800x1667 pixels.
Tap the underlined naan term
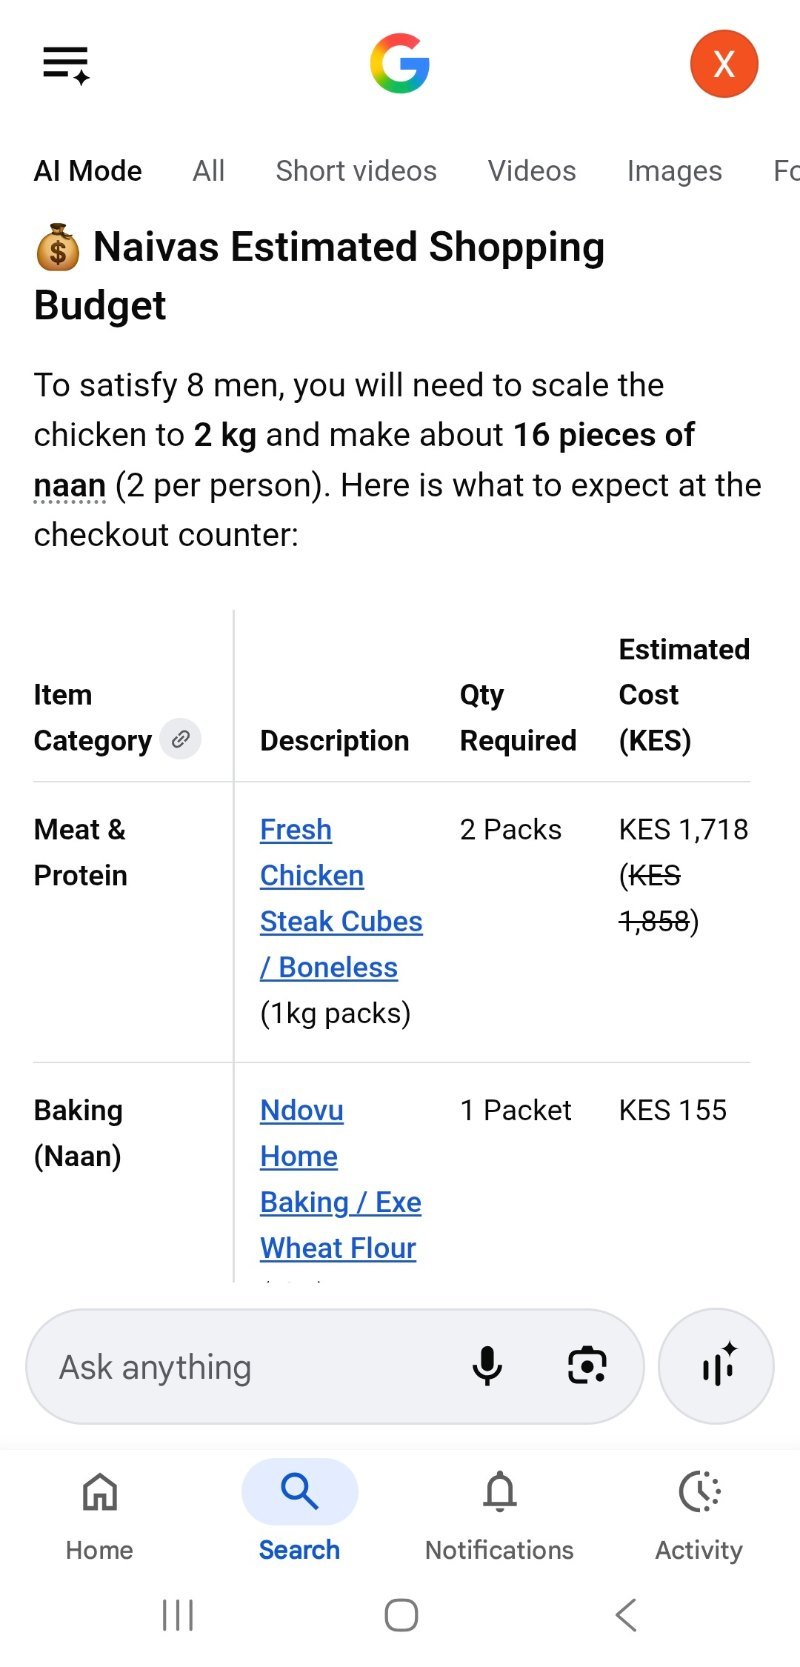(x=70, y=485)
